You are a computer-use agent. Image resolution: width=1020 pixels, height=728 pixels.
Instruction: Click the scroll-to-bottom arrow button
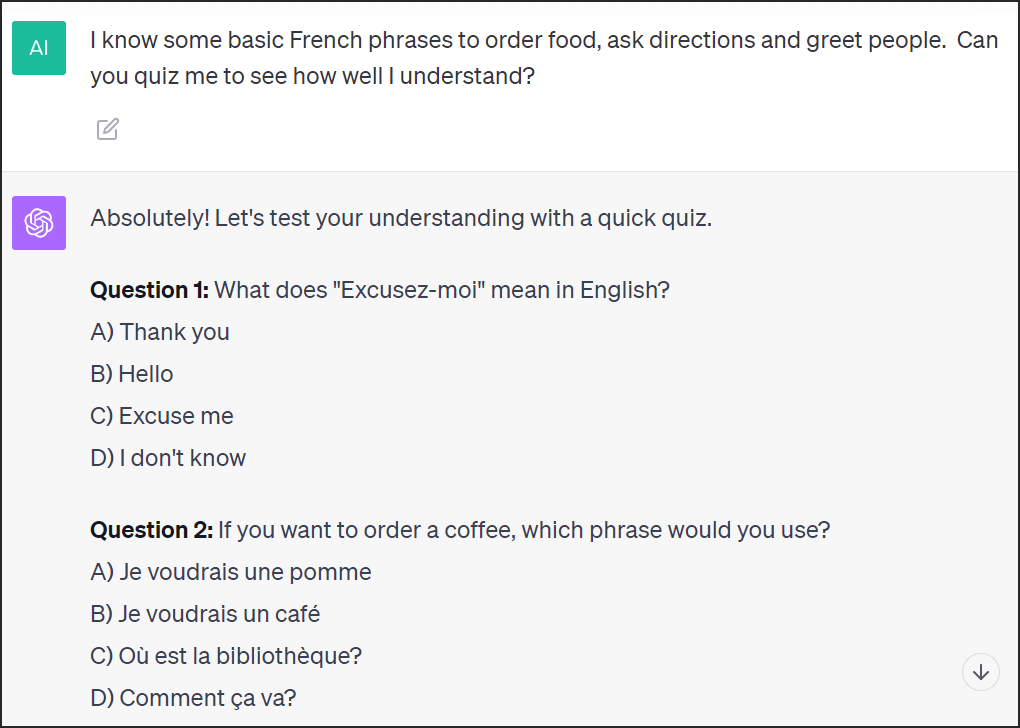[x=980, y=672]
